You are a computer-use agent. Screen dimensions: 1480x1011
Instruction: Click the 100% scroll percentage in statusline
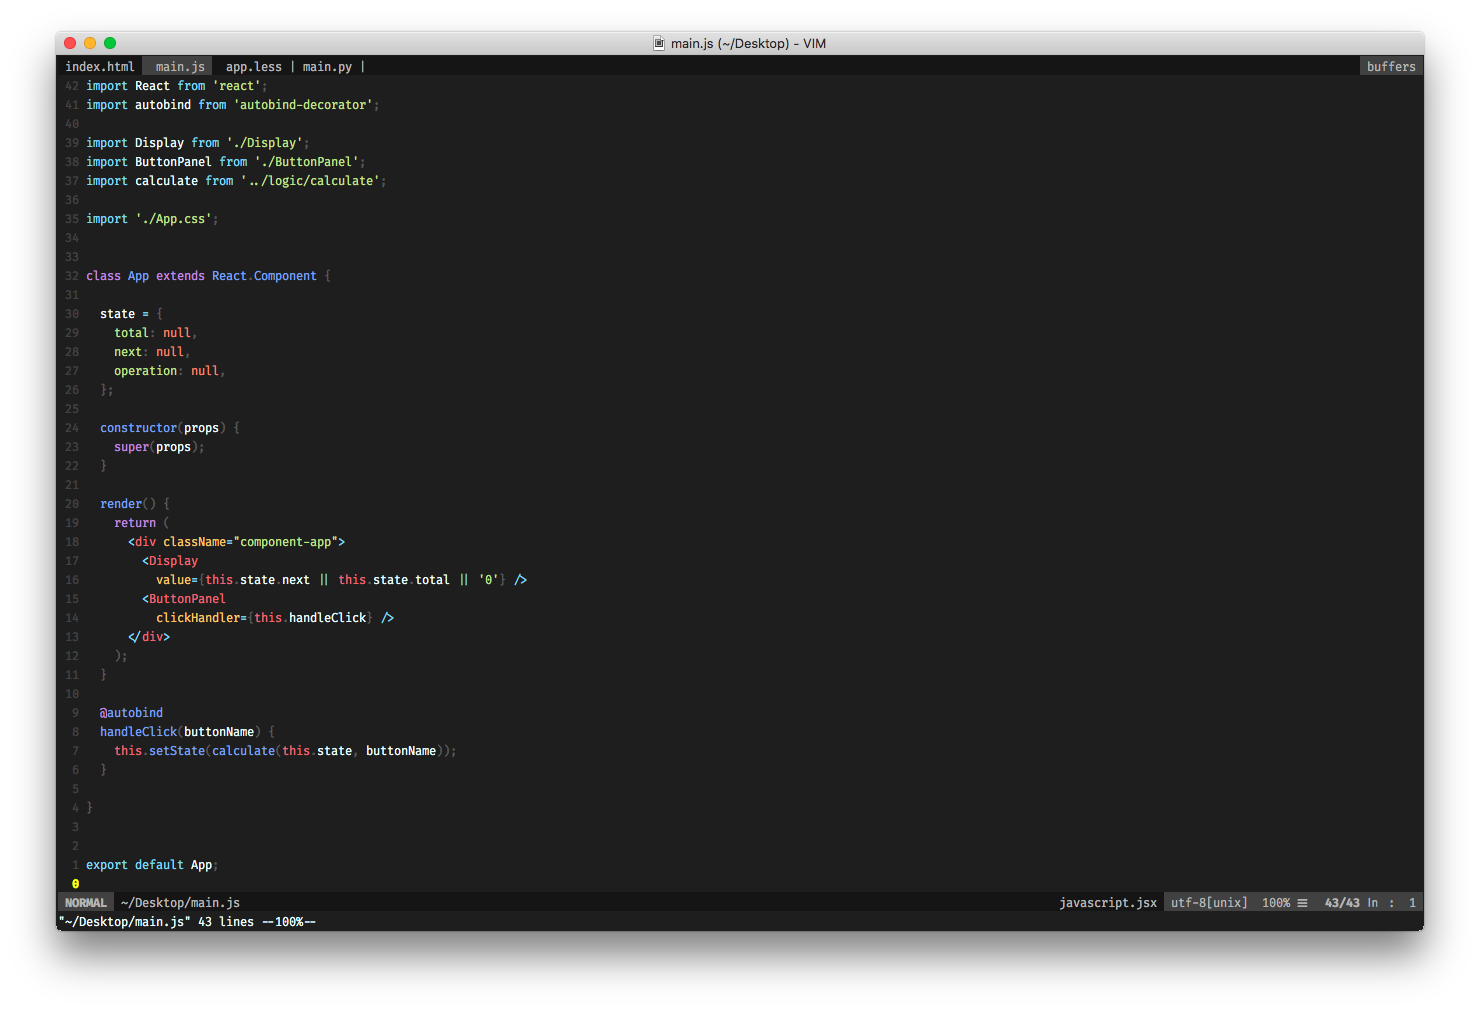coord(1276,903)
